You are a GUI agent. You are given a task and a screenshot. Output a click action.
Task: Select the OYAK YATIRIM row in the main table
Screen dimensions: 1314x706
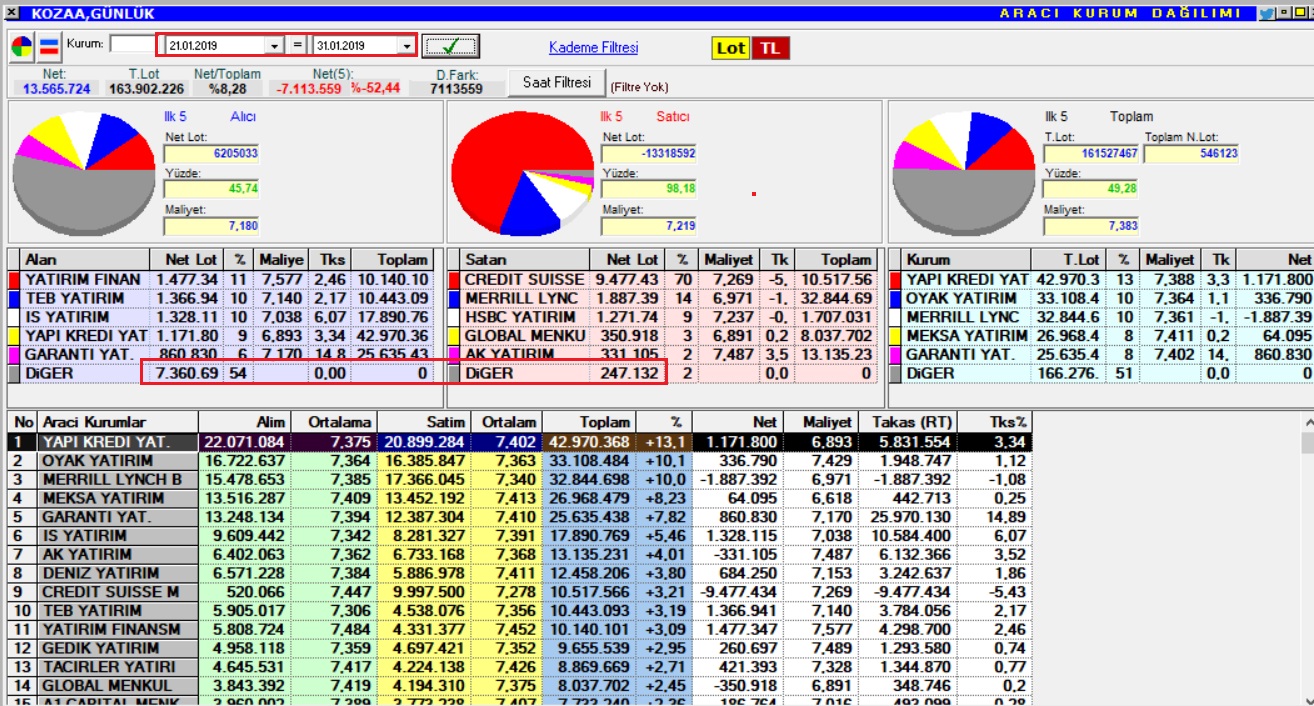pos(519,461)
